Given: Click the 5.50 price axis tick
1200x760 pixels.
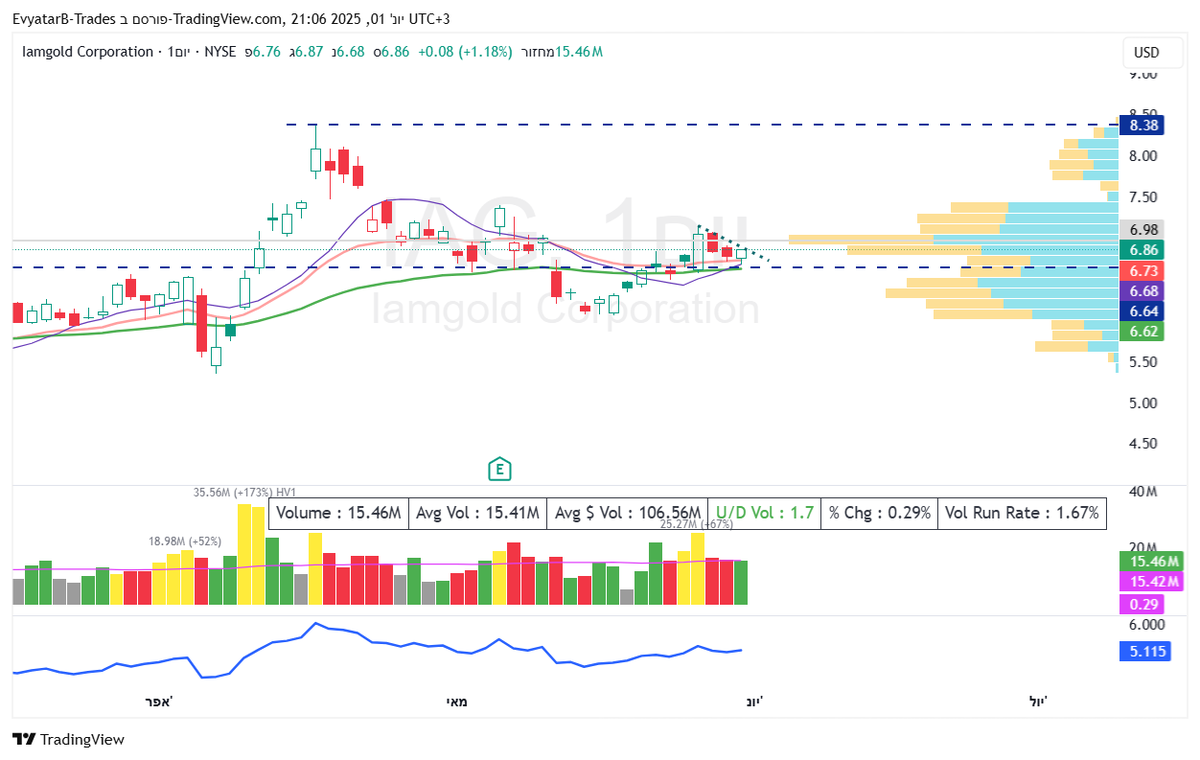Looking at the screenshot, I should 1144,362.
